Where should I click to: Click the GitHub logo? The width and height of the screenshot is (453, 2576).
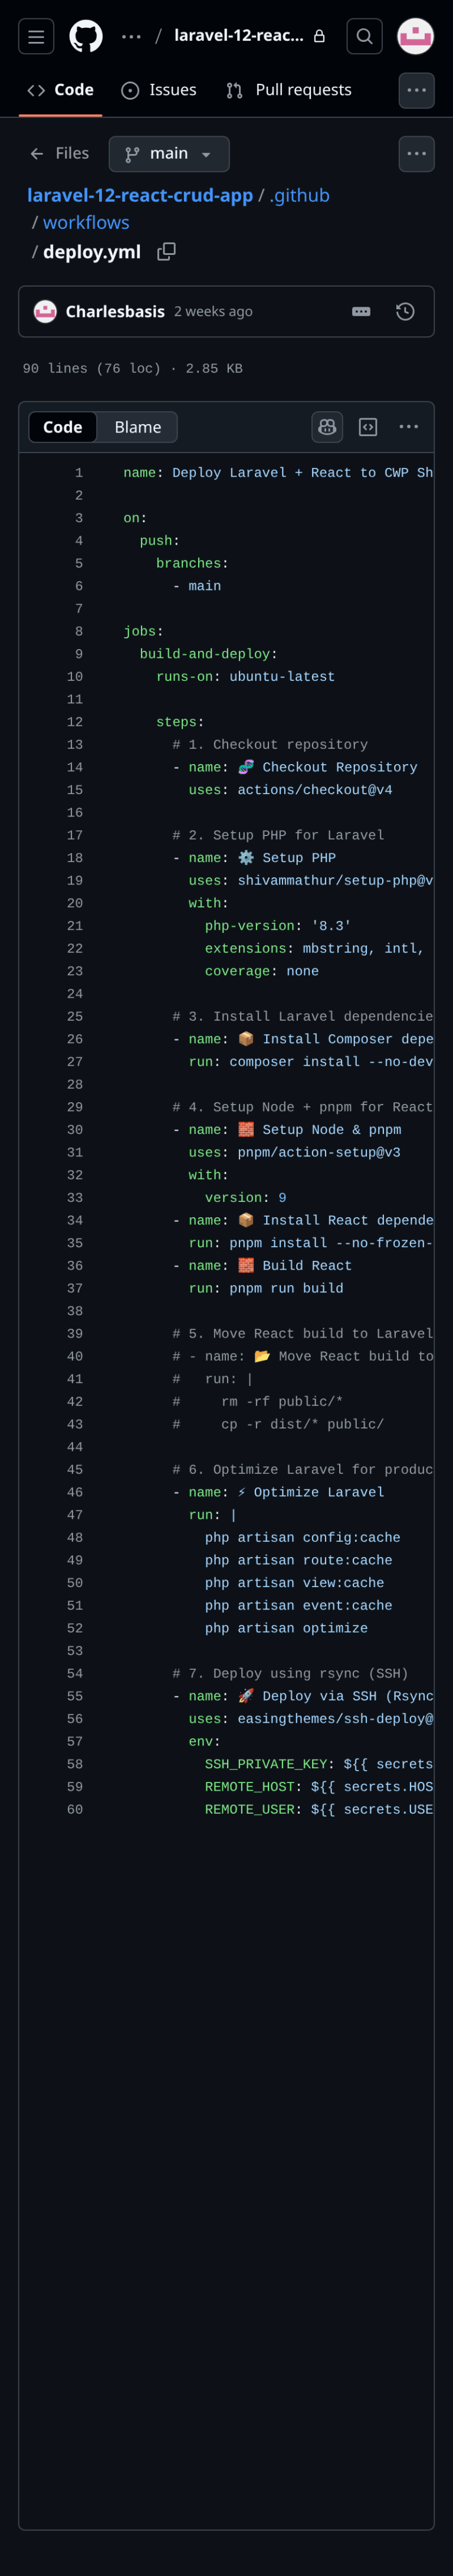point(86,36)
